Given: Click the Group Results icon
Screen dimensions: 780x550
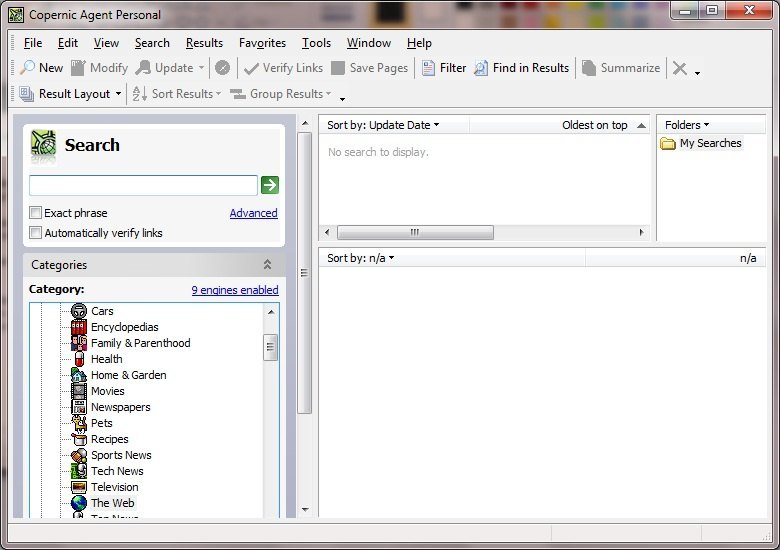Looking at the screenshot, I should (238, 94).
